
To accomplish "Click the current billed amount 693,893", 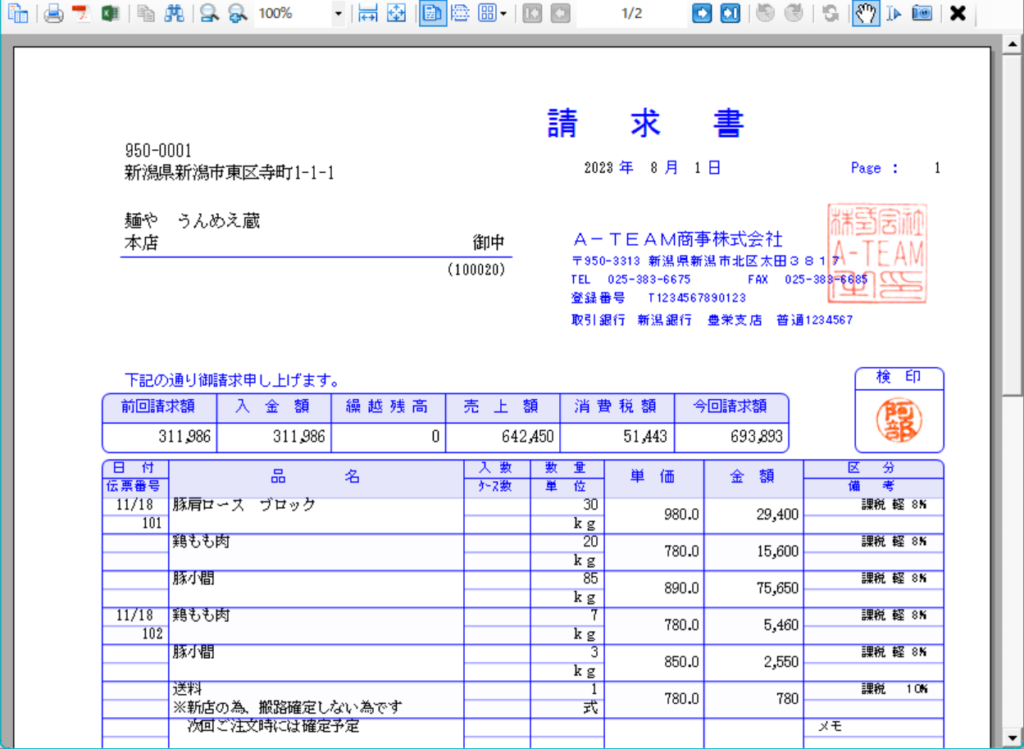I will click(x=756, y=436).
